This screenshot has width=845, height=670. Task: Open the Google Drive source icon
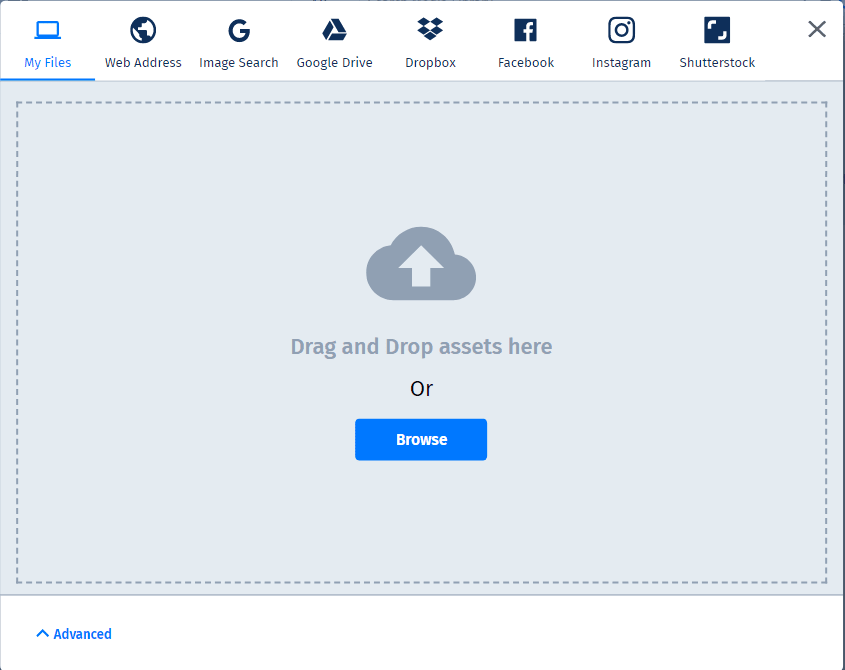tap(334, 30)
